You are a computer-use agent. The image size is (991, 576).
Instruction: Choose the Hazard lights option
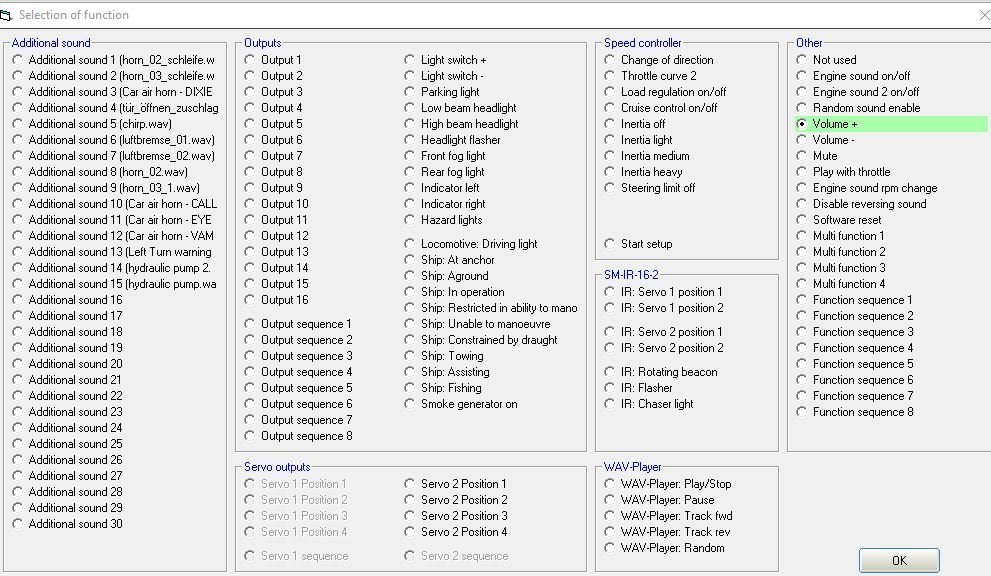click(x=410, y=220)
